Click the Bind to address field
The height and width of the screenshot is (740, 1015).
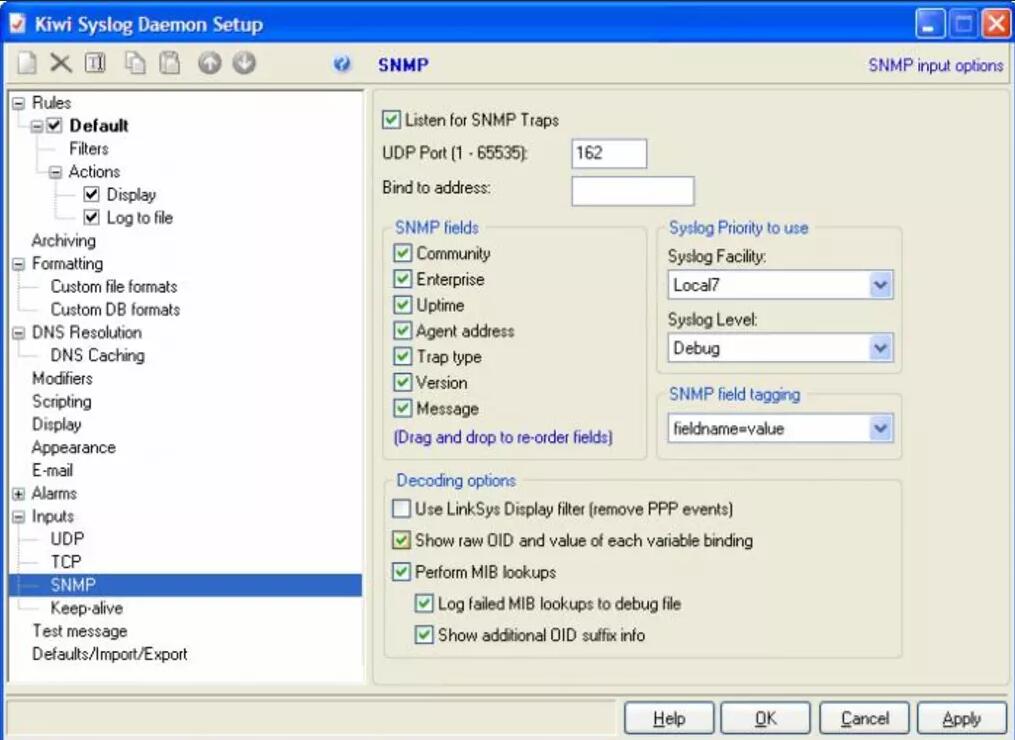pos(633,191)
